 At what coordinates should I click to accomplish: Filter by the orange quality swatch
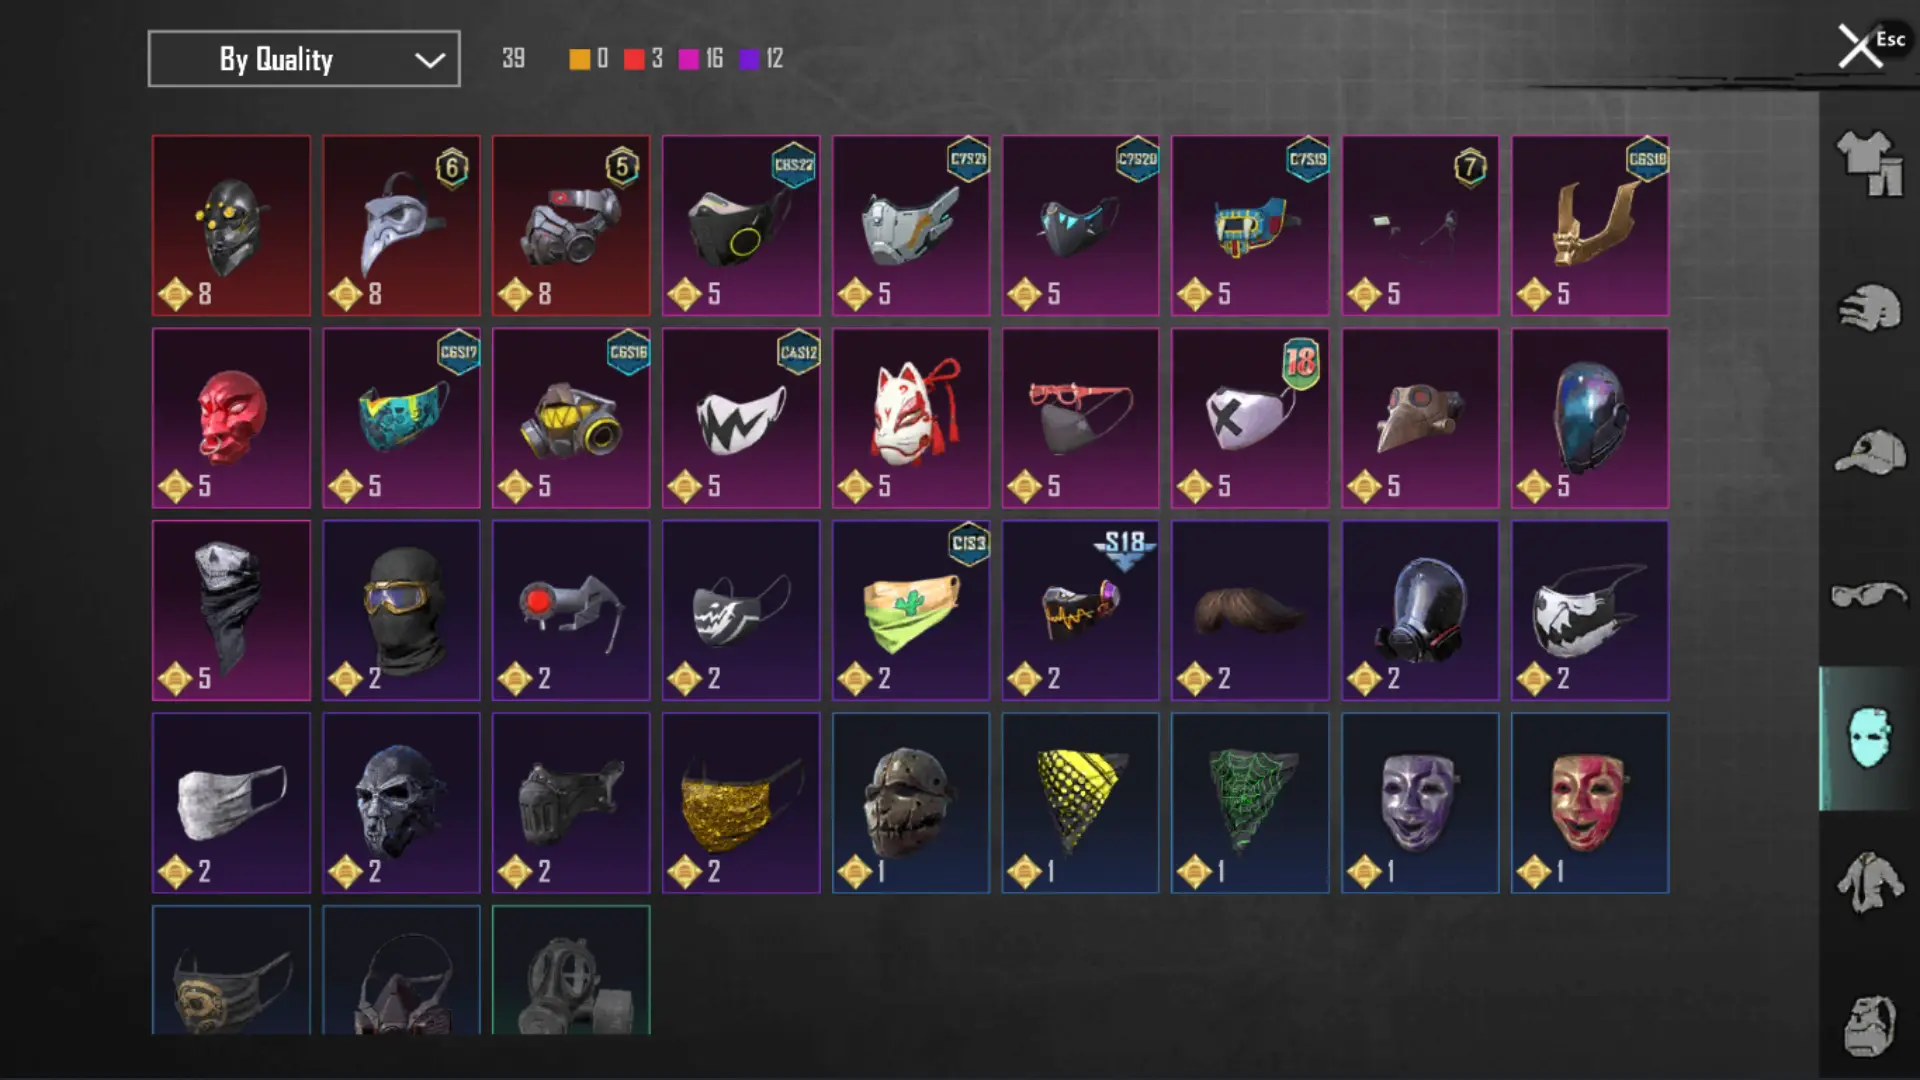pyautogui.click(x=579, y=59)
